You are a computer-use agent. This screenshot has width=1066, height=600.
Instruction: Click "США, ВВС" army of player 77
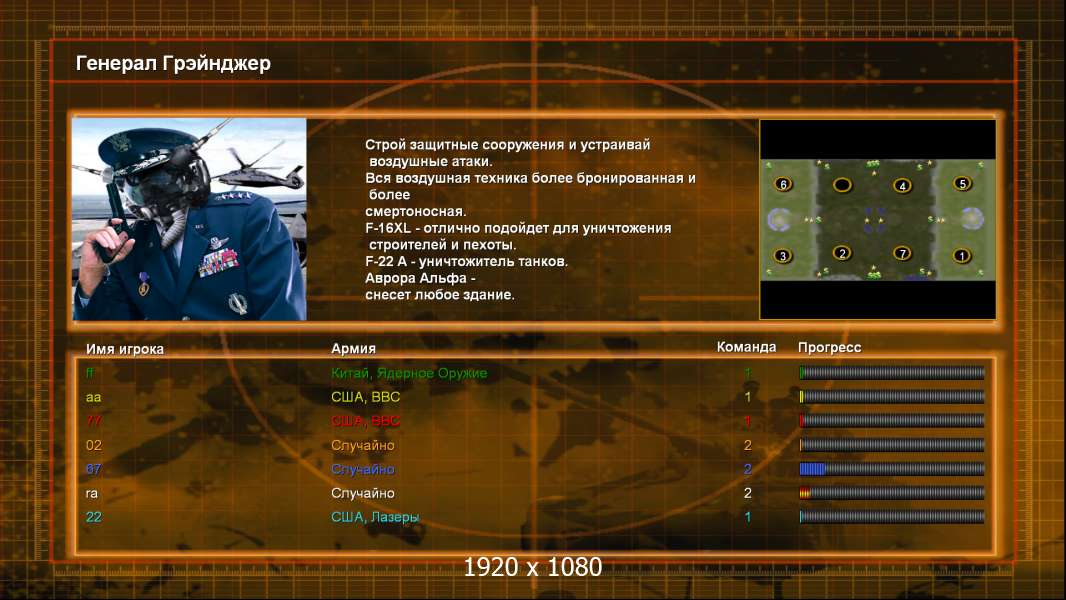click(x=366, y=421)
